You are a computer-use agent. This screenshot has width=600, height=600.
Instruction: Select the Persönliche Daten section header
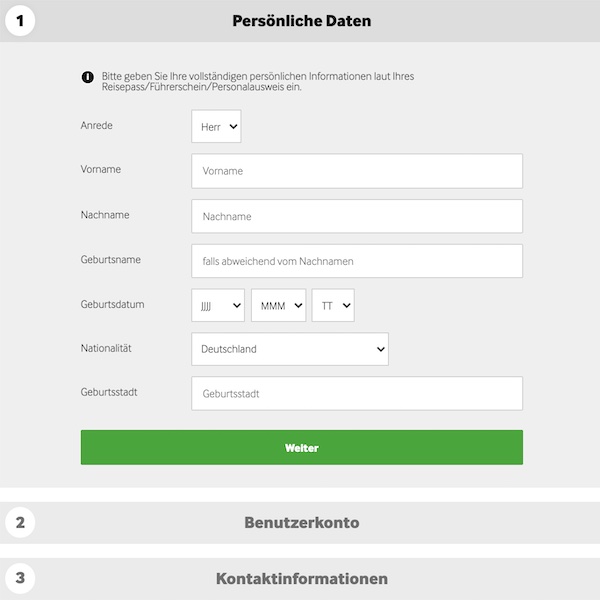click(x=301, y=20)
